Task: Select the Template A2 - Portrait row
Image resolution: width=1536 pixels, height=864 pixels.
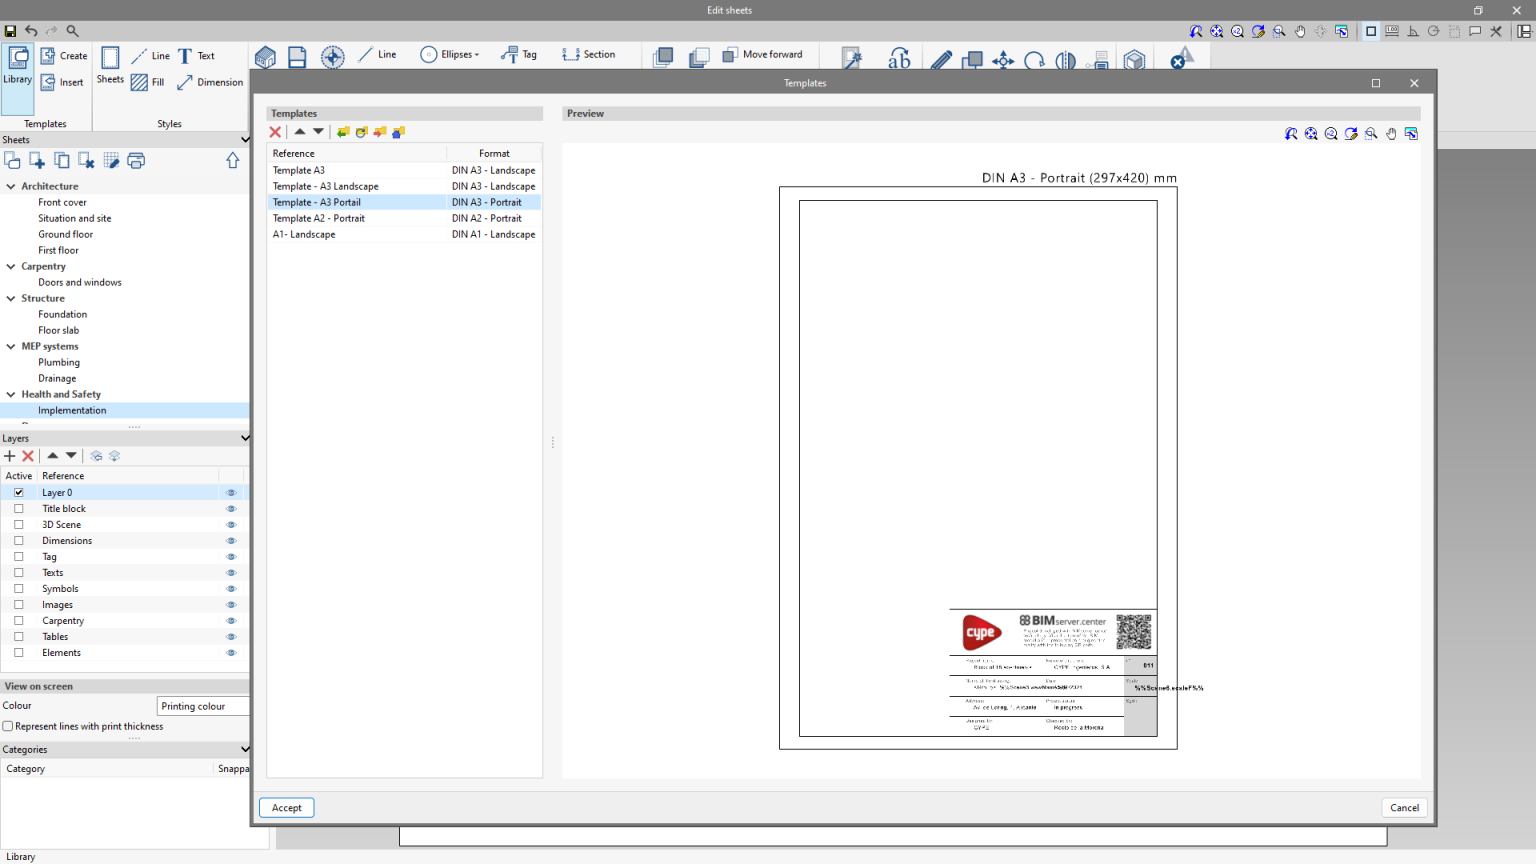Action: 320,218
